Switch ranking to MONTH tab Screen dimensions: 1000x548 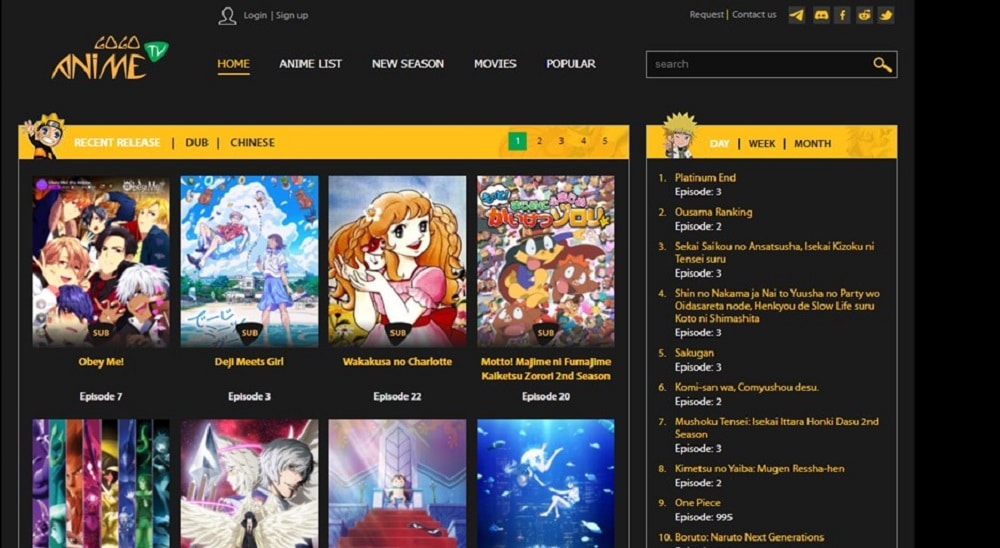pyautogui.click(x=812, y=144)
